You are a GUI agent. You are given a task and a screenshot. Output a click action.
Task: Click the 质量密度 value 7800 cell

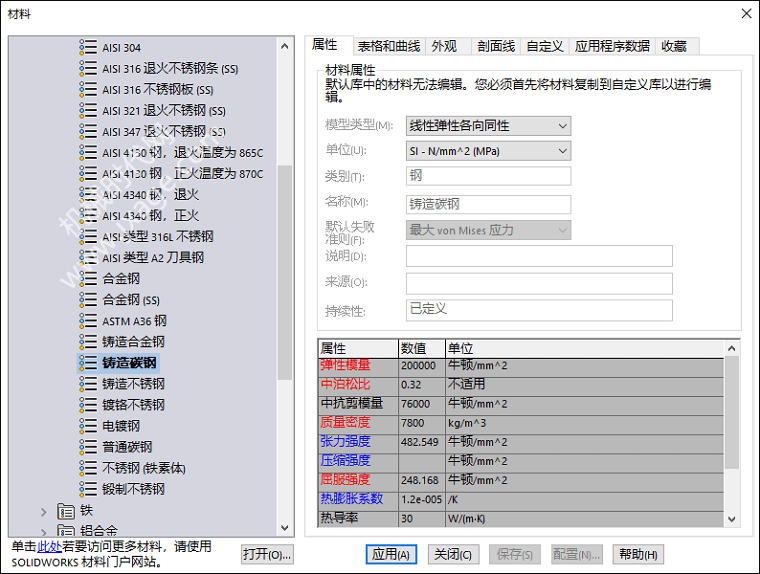point(422,423)
